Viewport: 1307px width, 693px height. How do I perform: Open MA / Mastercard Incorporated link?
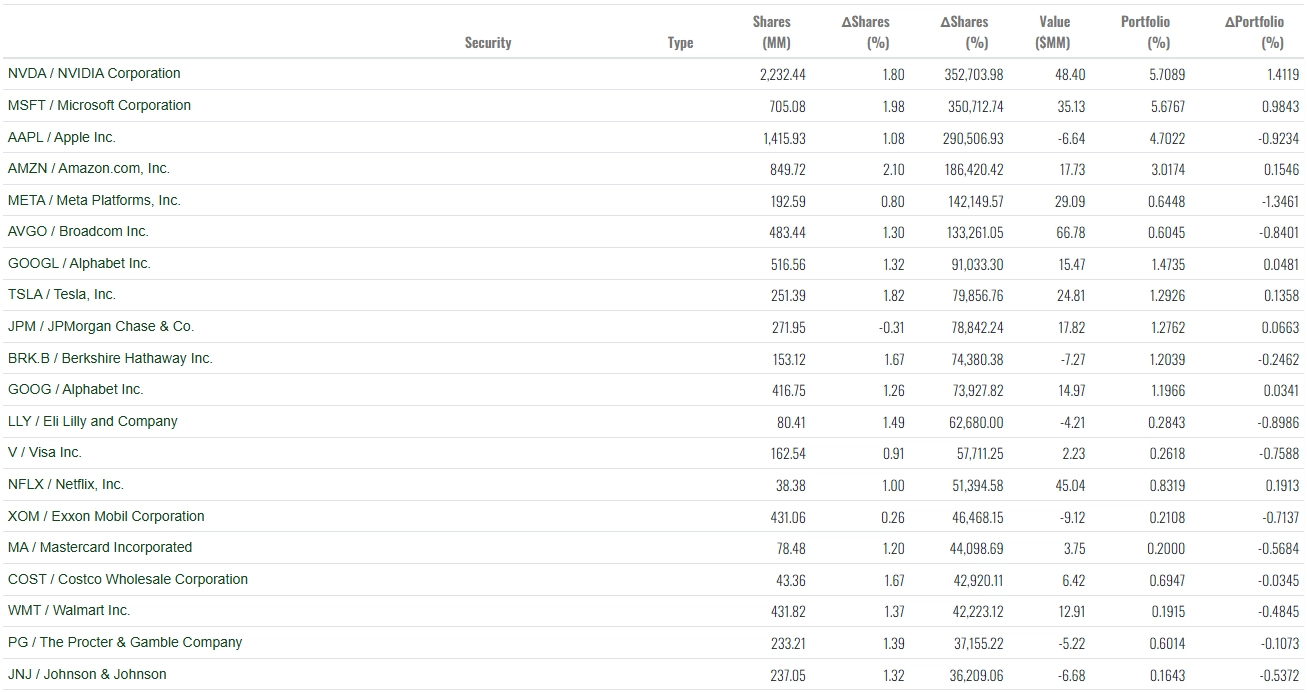pos(100,547)
